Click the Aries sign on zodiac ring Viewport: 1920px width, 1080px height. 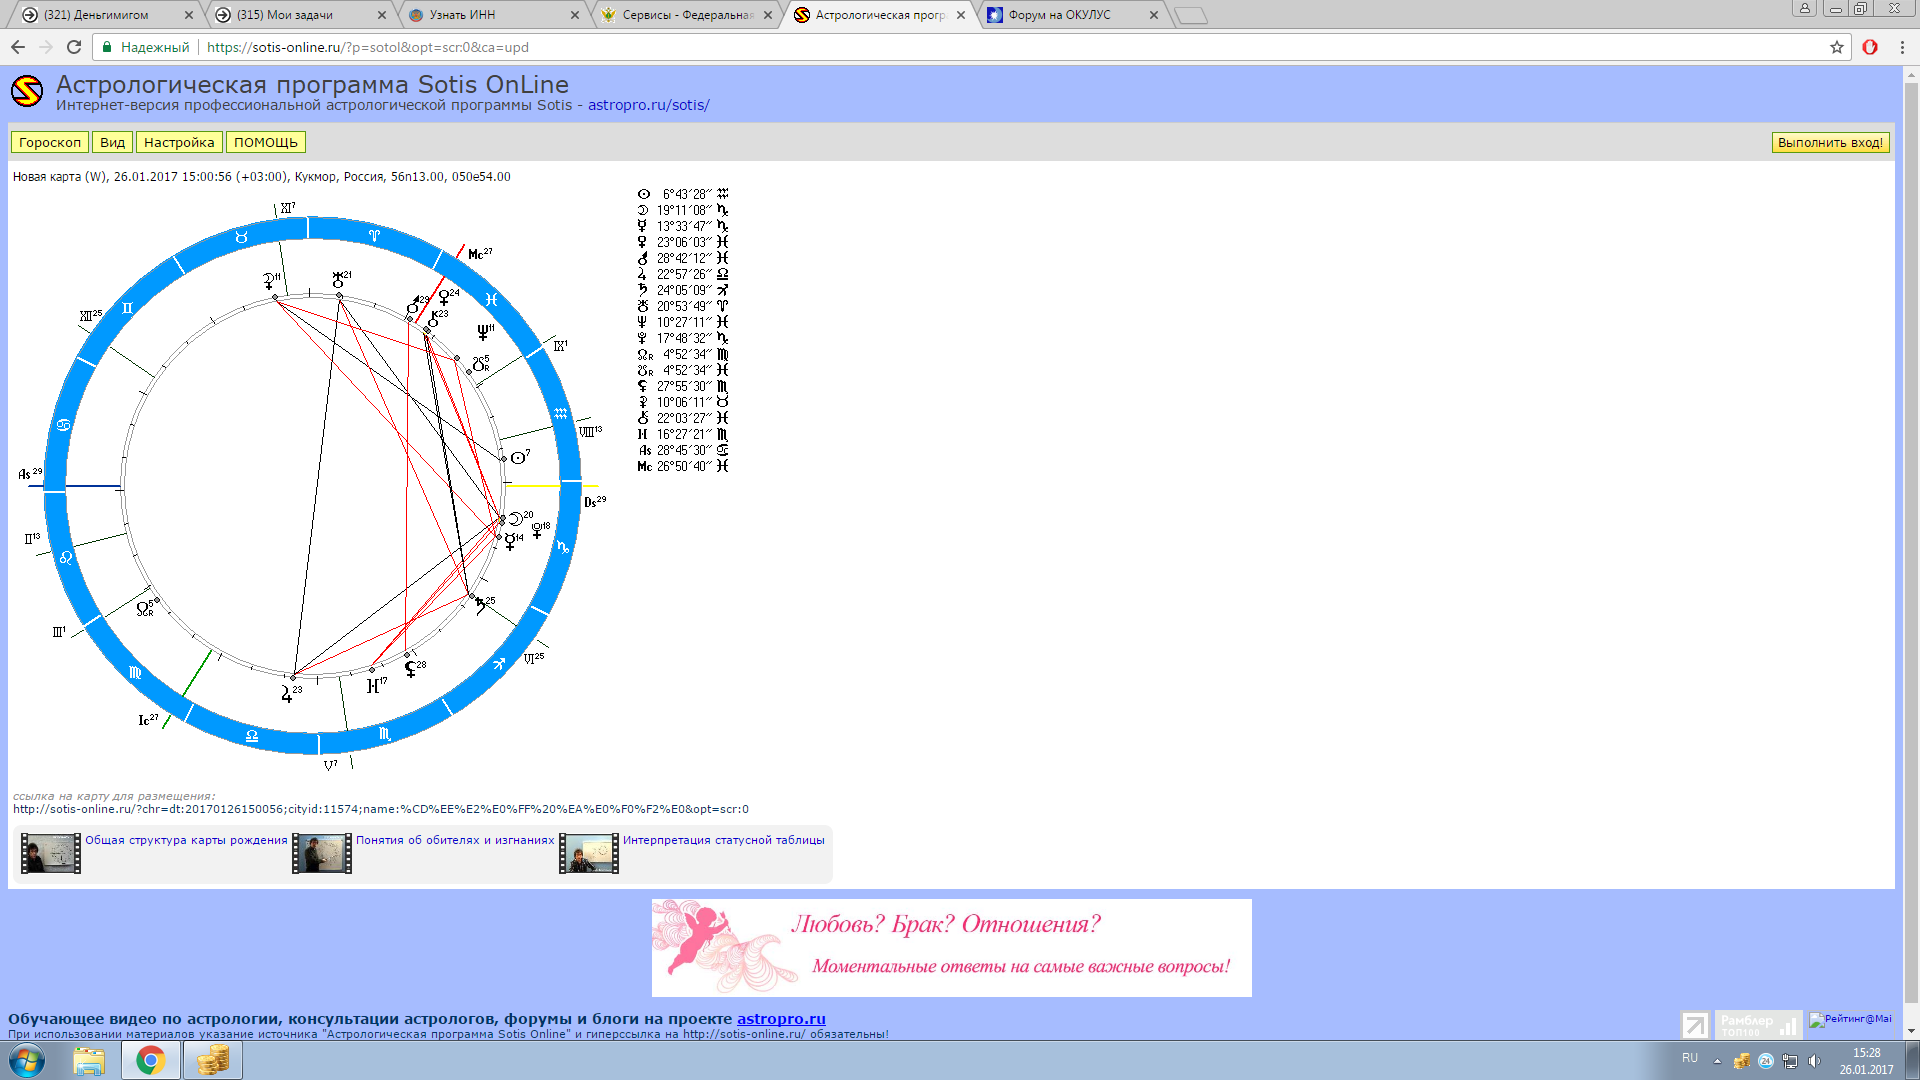pyautogui.click(x=374, y=236)
